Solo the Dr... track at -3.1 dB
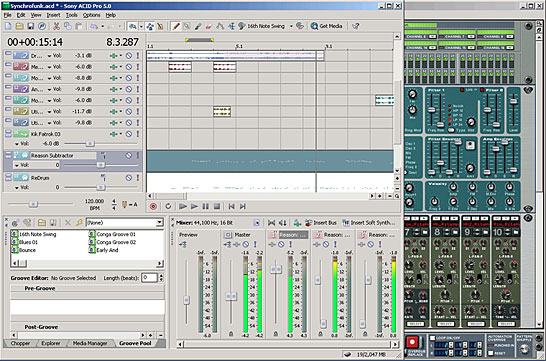Image resolution: width=546 pixels, height=361 pixels. click(138, 55)
